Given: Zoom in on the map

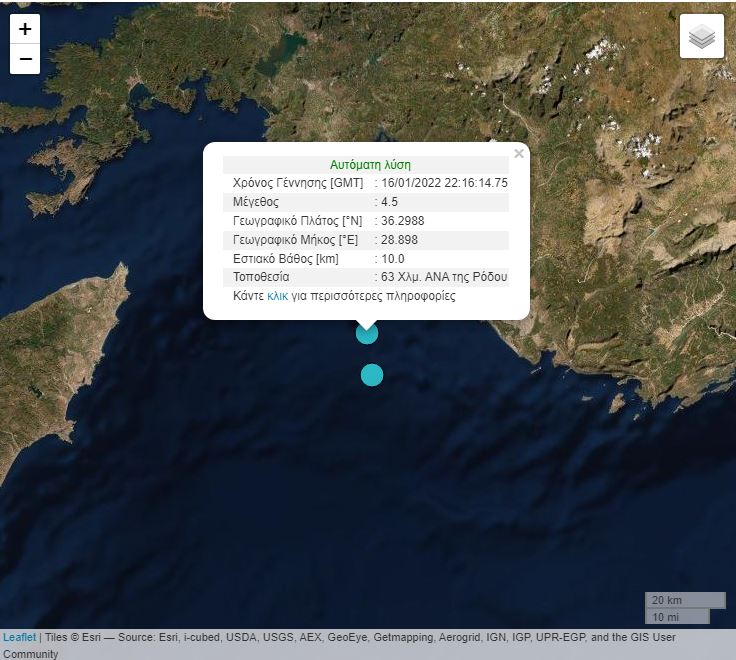Looking at the screenshot, I should (x=25, y=29).
